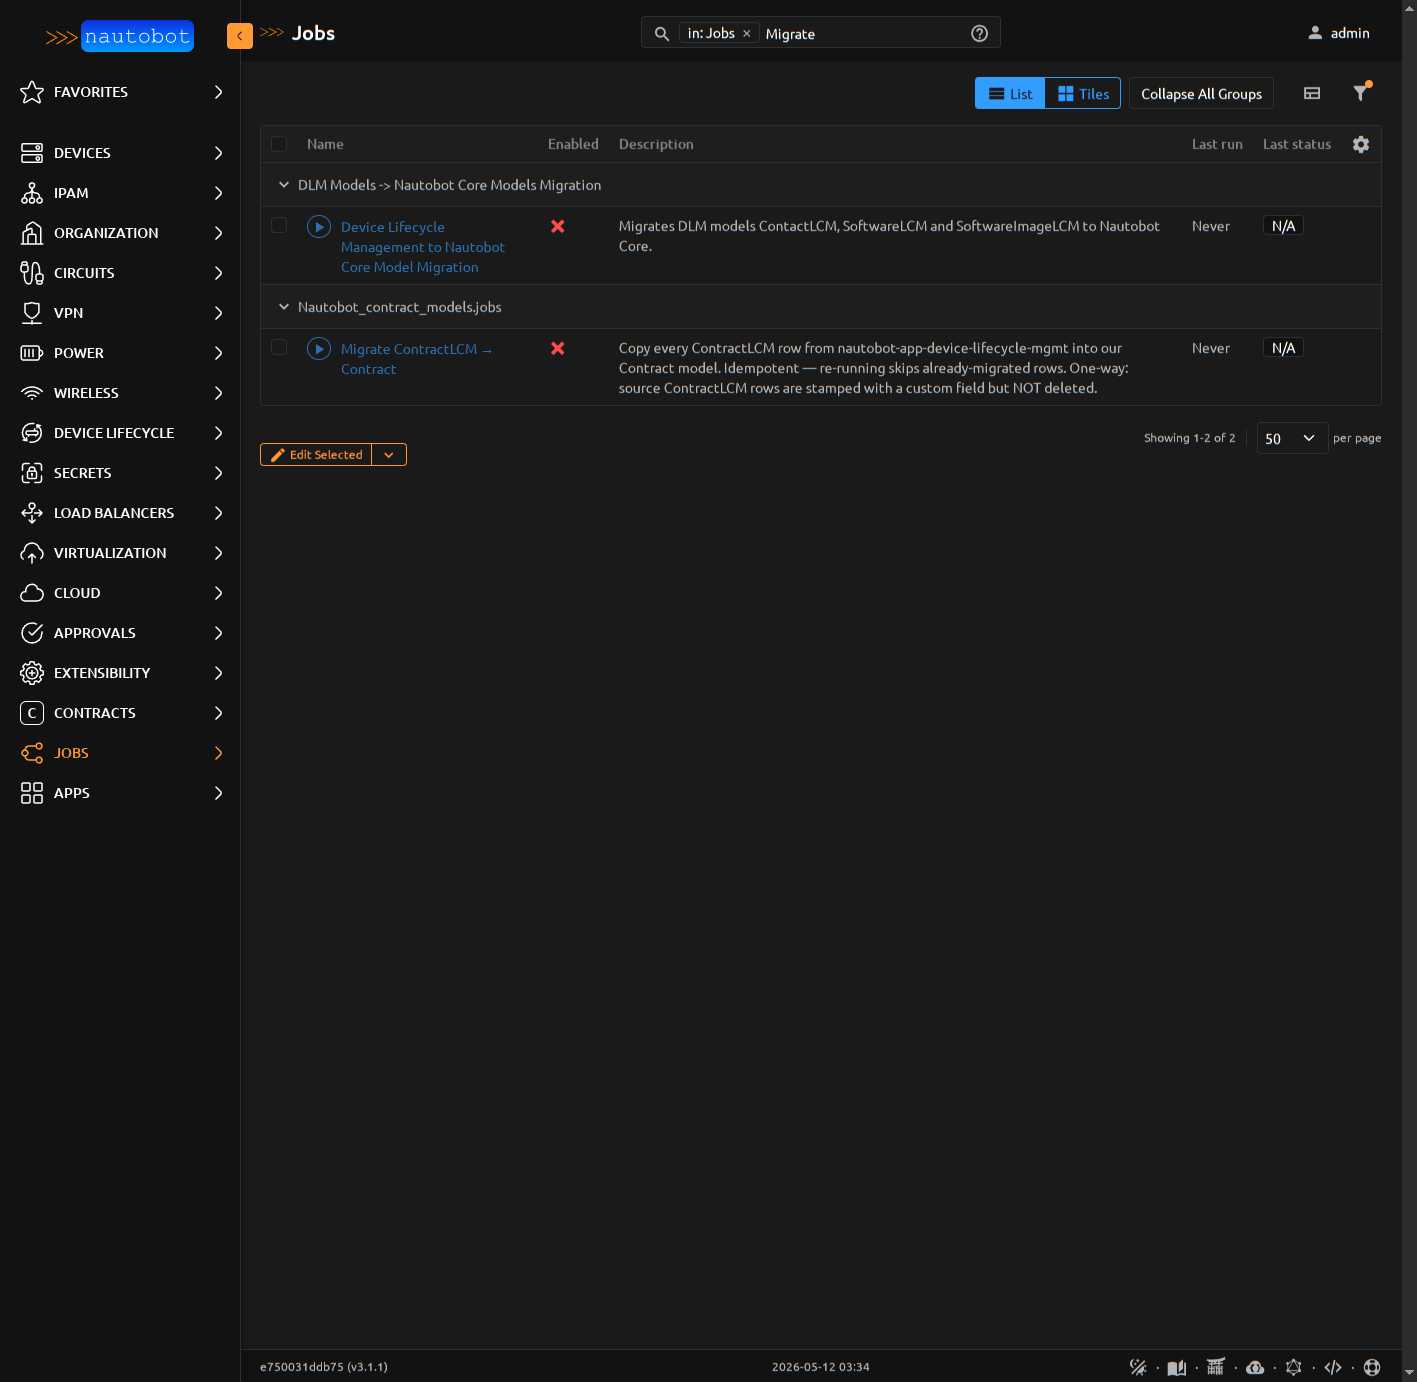
Task: Open the help lifebuoy icon in footer
Action: tap(1372, 1367)
